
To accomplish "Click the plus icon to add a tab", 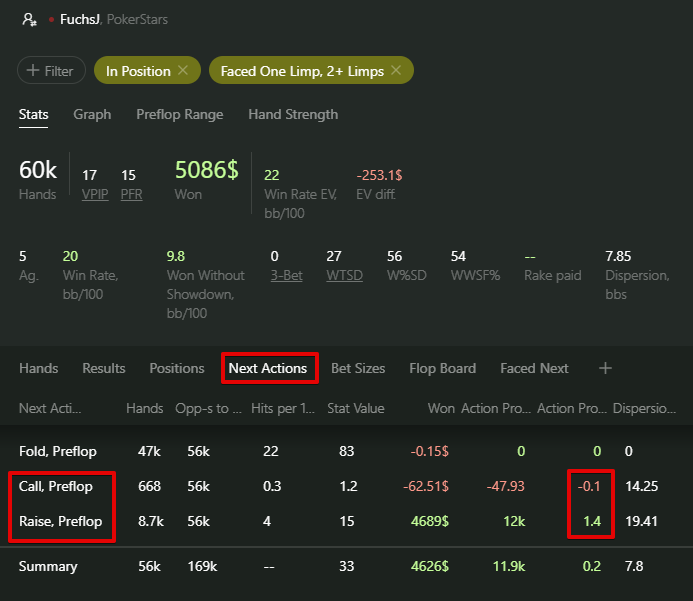I will [605, 368].
